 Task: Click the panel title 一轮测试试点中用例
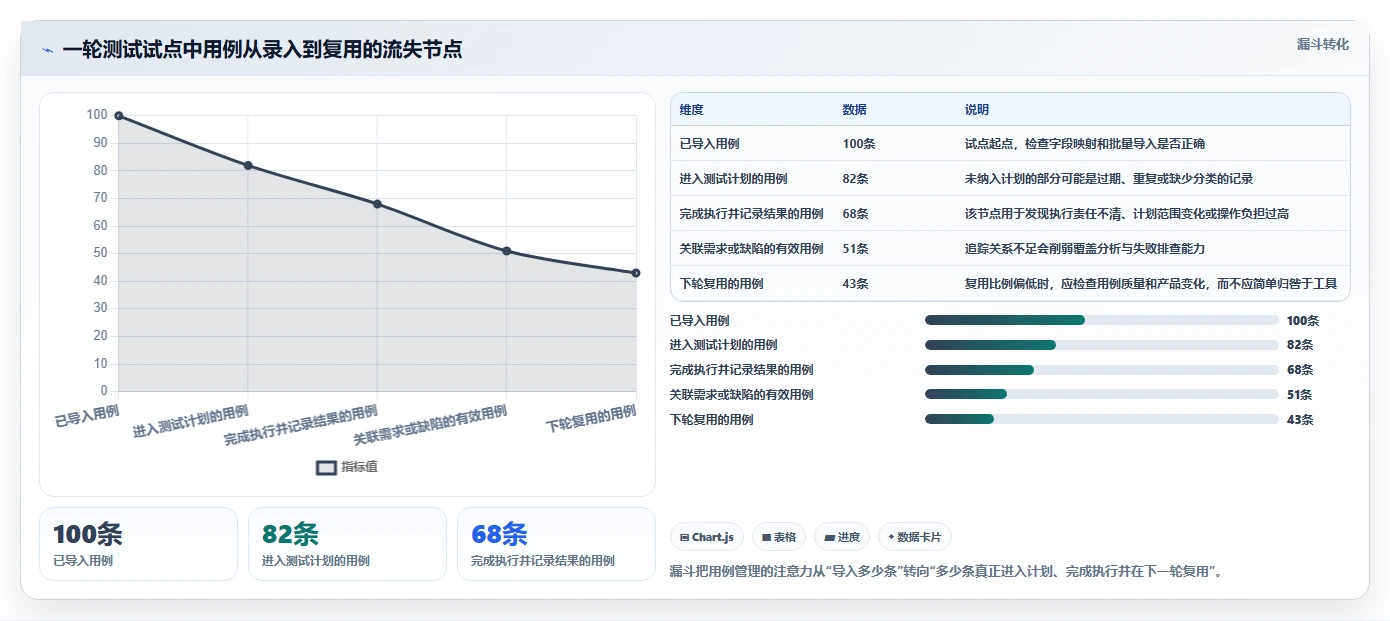pyautogui.click(x=262, y=50)
